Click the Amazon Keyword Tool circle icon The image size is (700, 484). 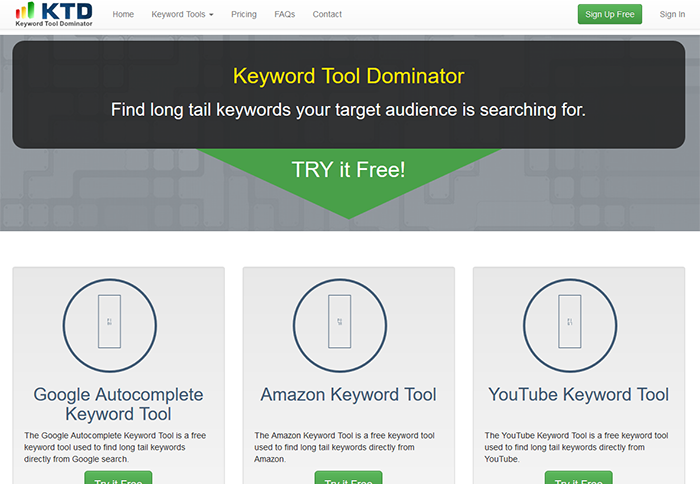[340, 325]
